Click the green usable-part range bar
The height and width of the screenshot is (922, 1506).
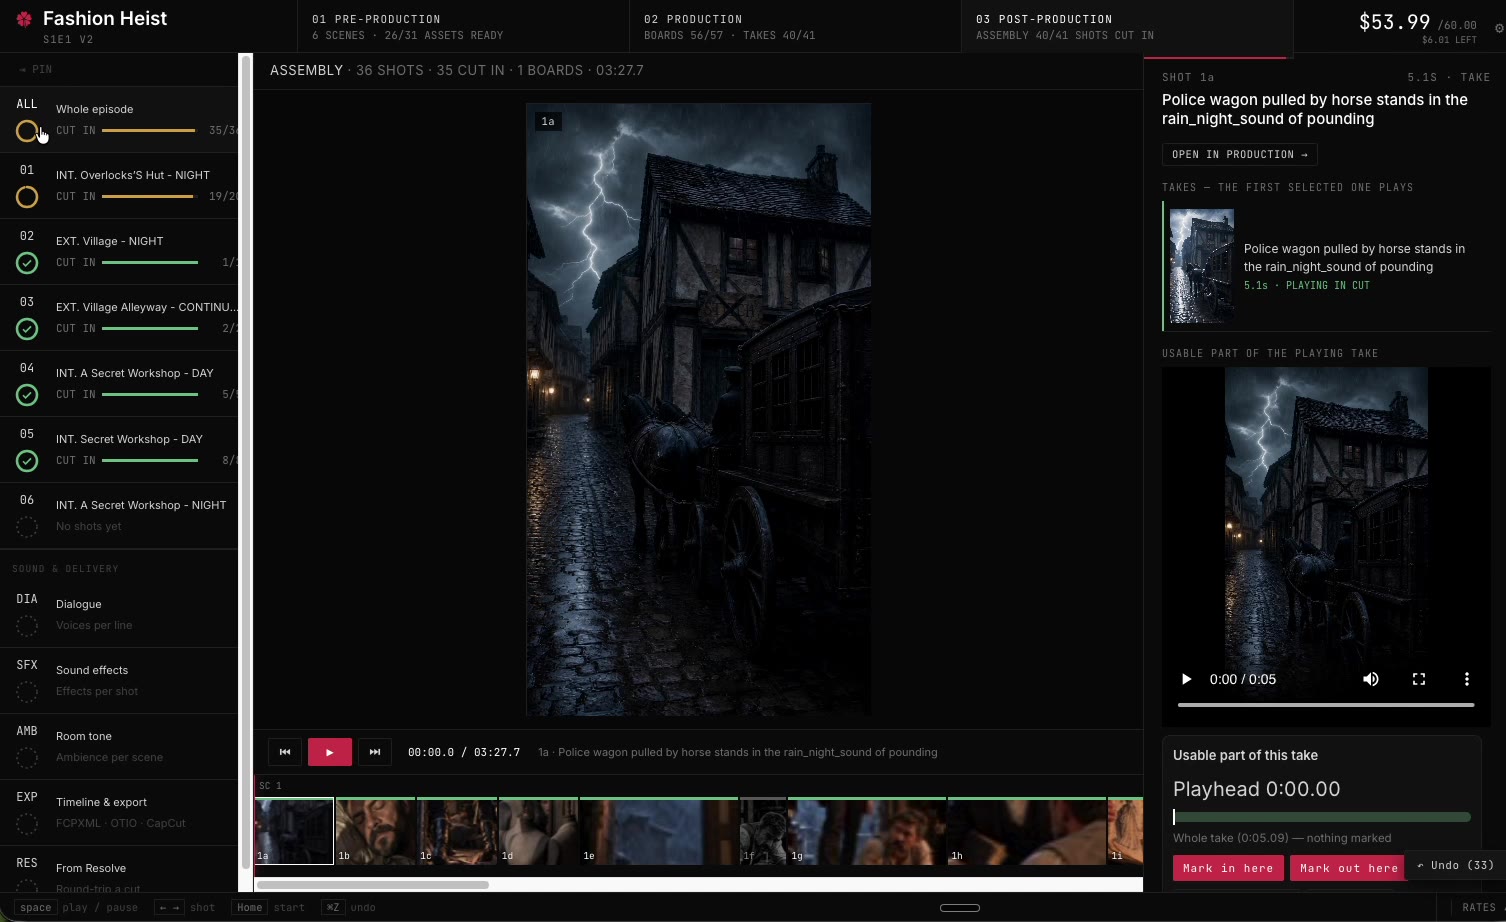click(x=1322, y=817)
